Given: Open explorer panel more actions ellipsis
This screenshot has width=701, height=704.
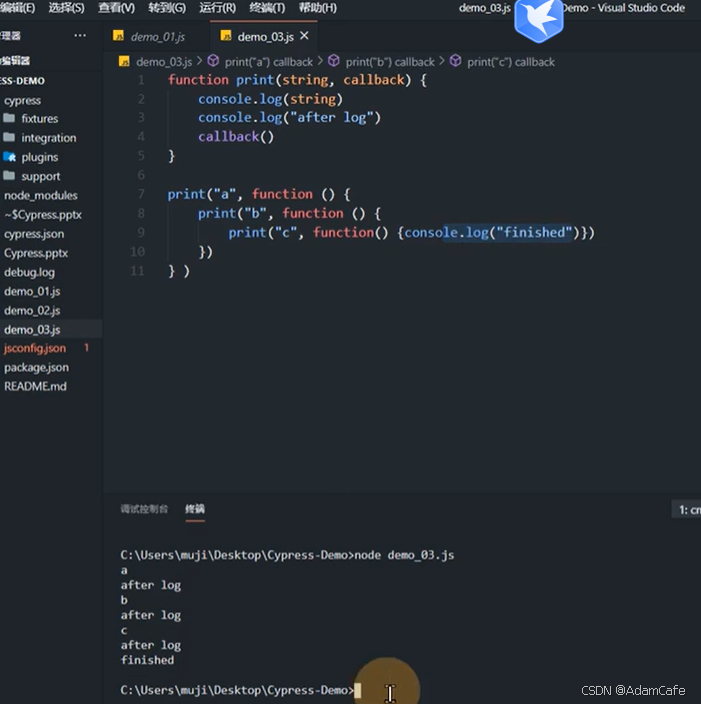Looking at the screenshot, I should click(80, 35).
